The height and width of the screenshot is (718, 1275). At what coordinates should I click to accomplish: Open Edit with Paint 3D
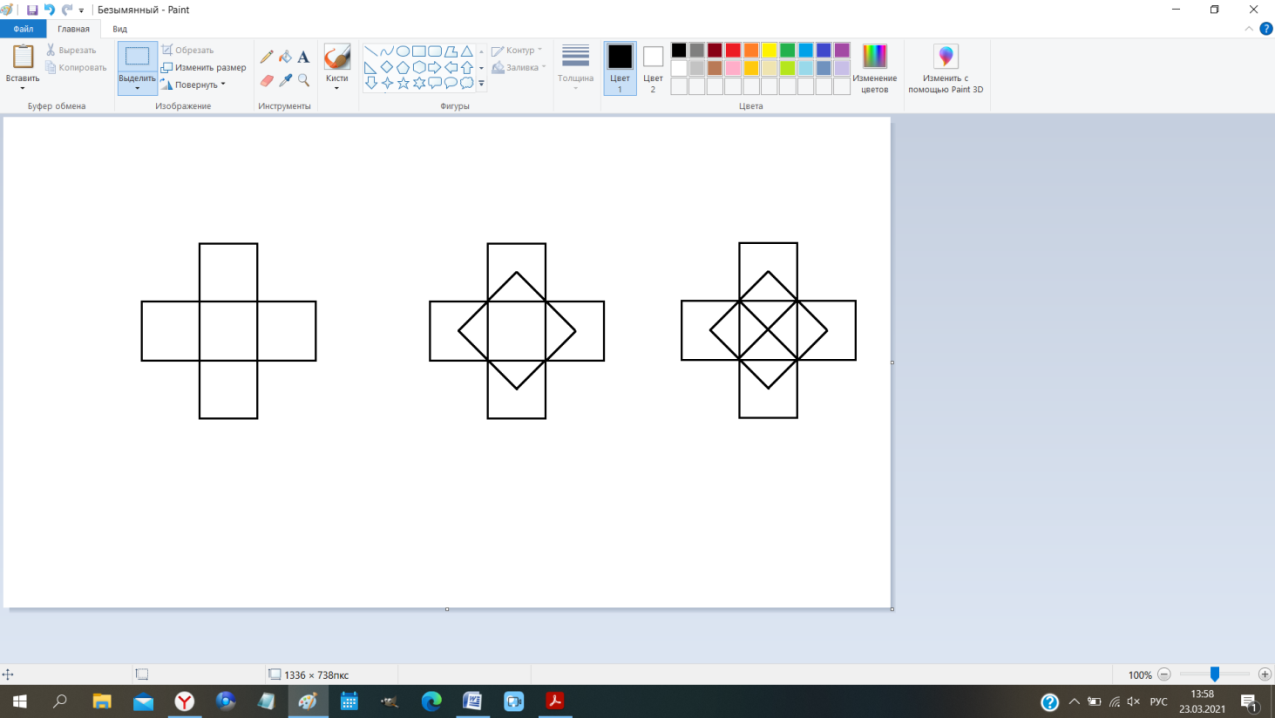point(945,68)
